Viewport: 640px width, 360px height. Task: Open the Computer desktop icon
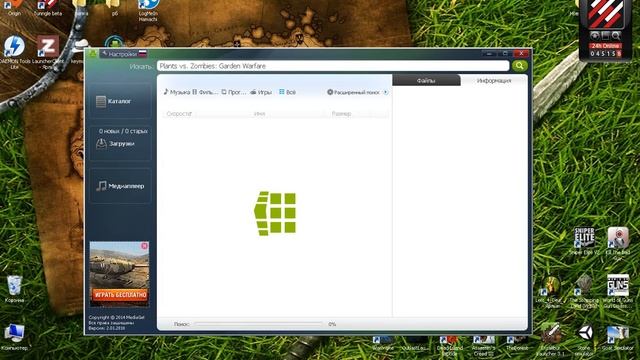point(14,337)
